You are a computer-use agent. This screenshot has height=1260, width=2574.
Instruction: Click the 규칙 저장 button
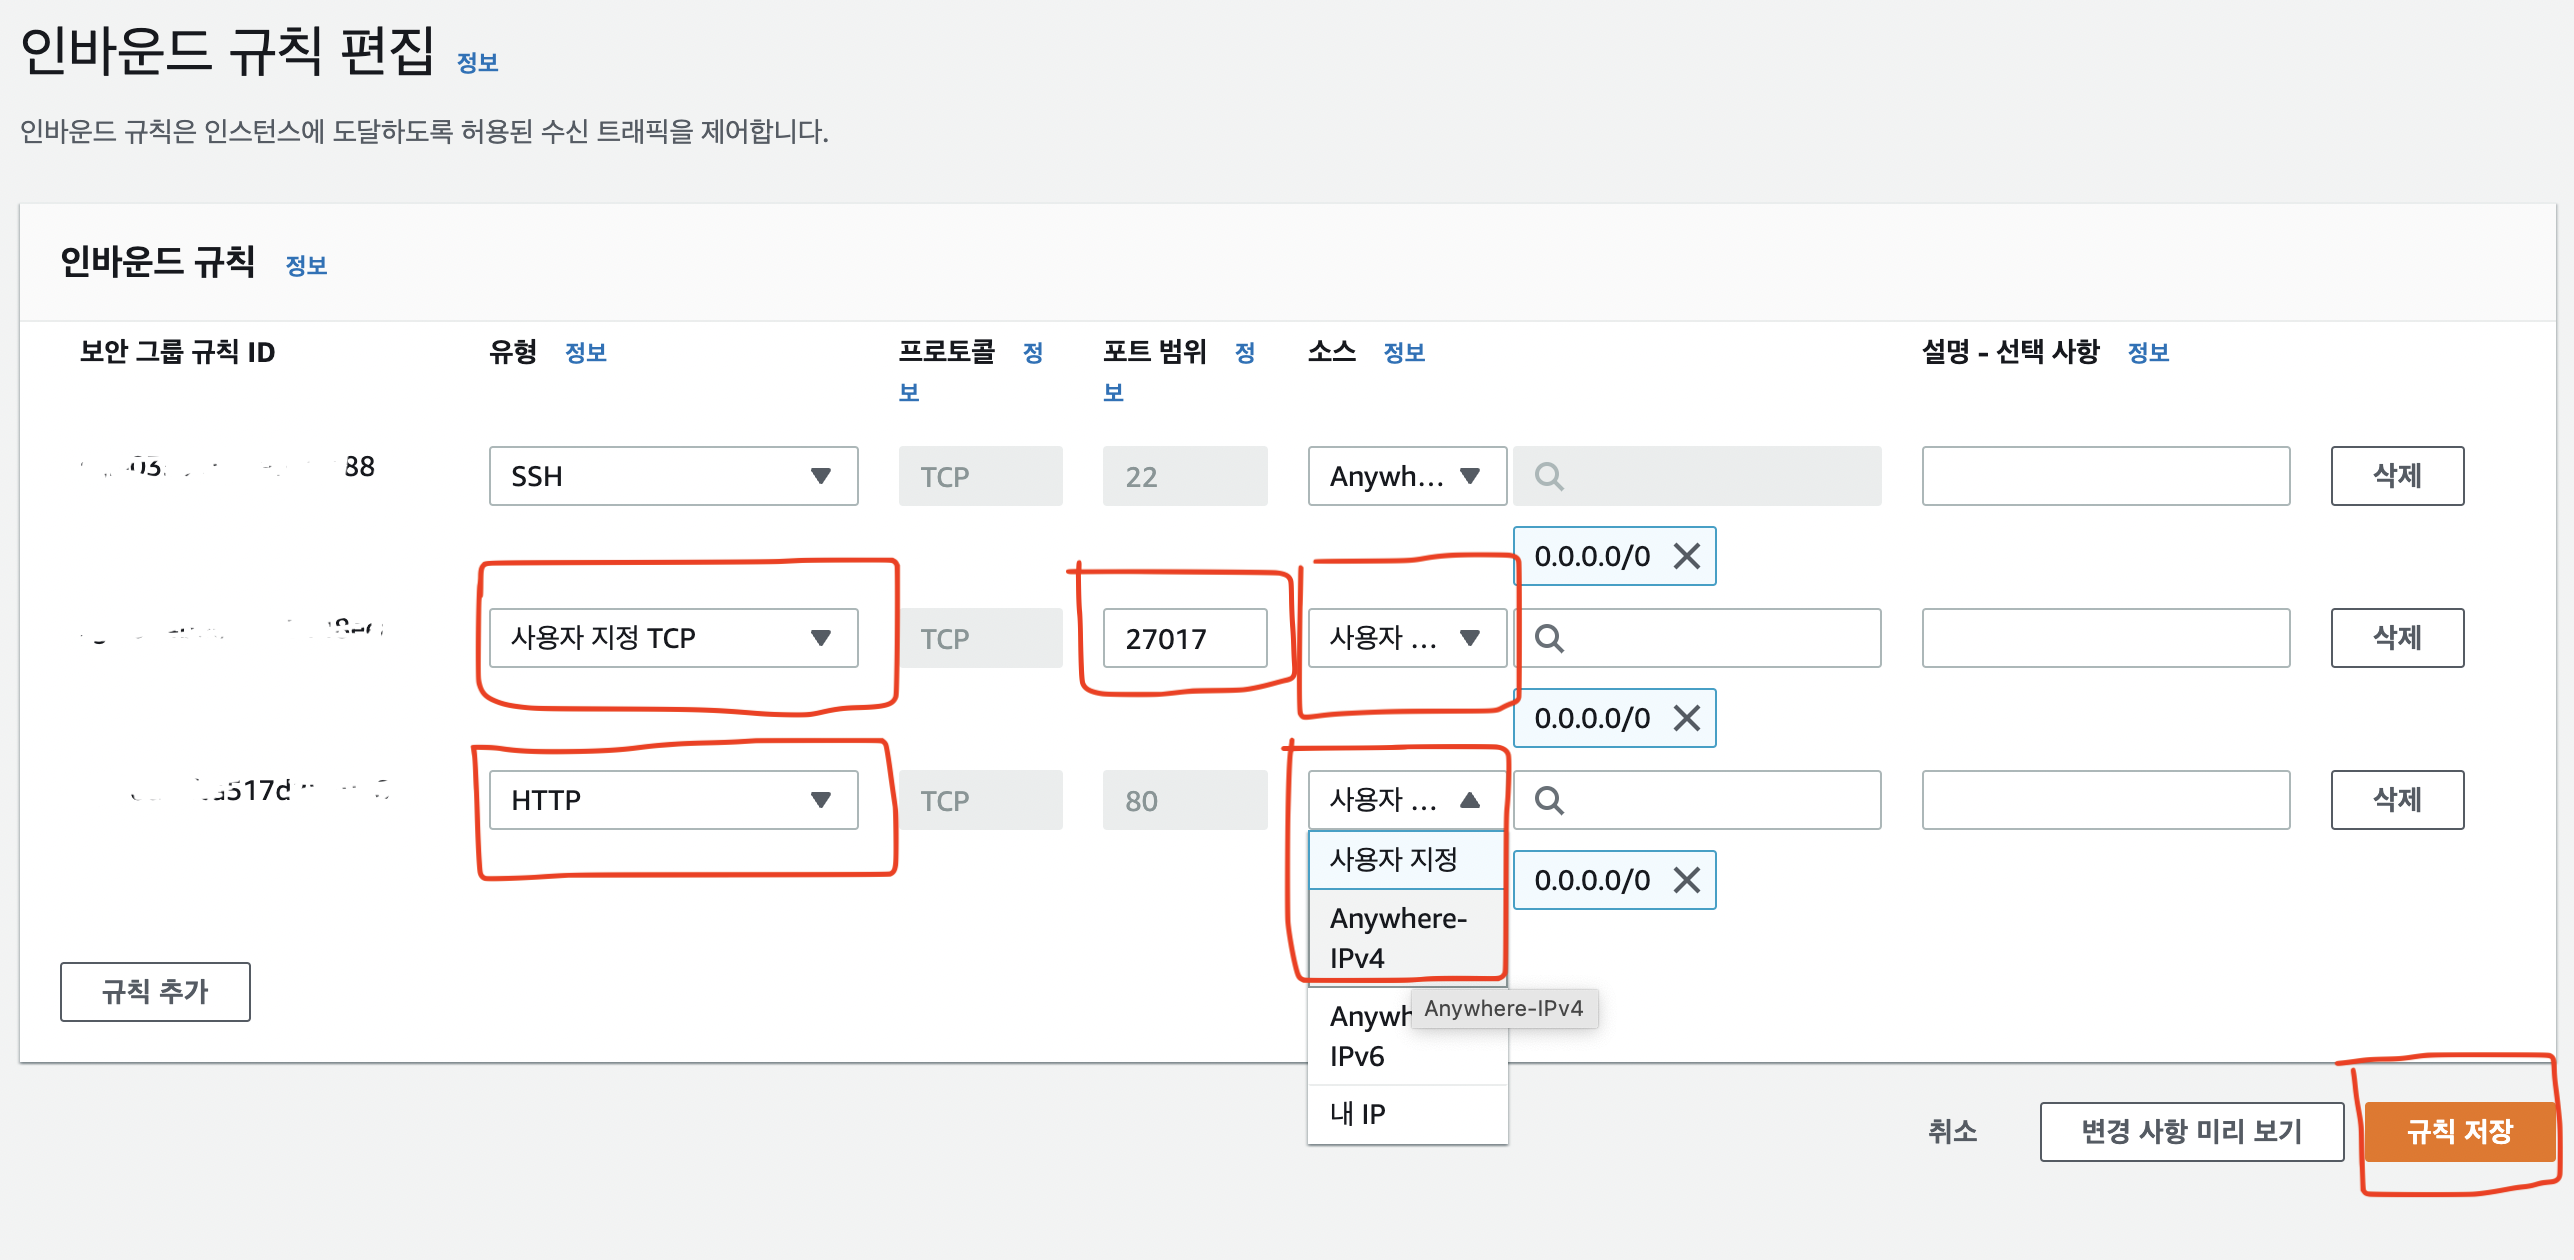click(x=2459, y=1131)
